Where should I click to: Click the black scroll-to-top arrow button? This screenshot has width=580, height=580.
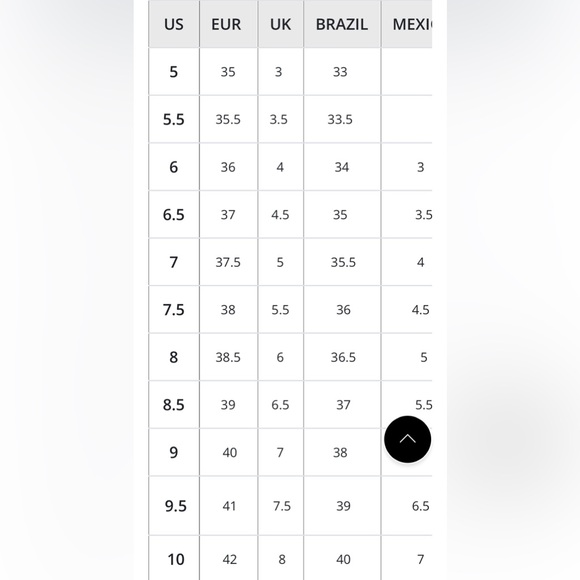coord(407,439)
